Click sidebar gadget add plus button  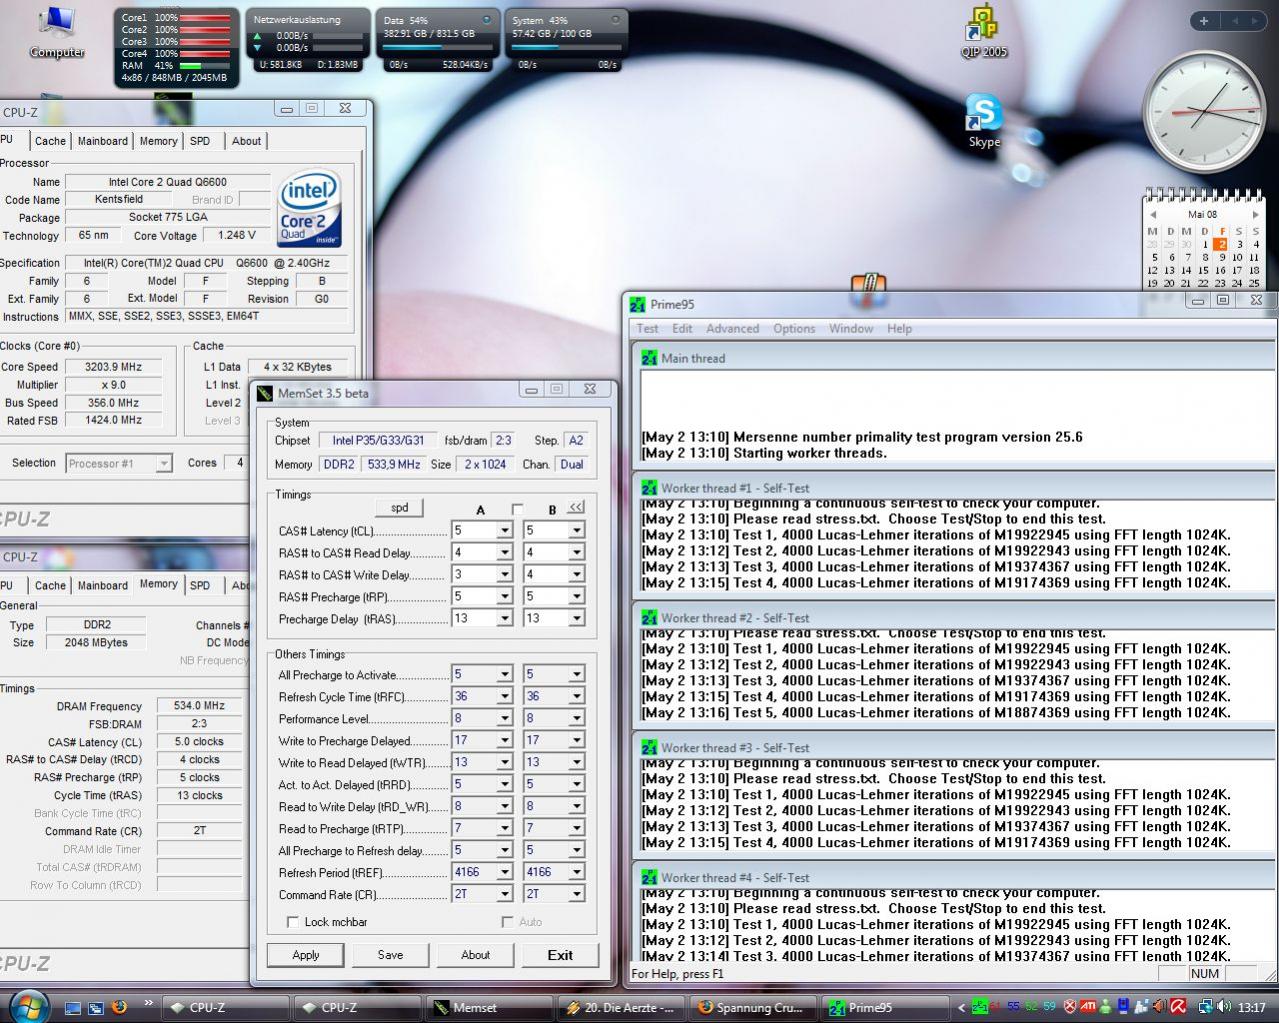(1204, 20)
